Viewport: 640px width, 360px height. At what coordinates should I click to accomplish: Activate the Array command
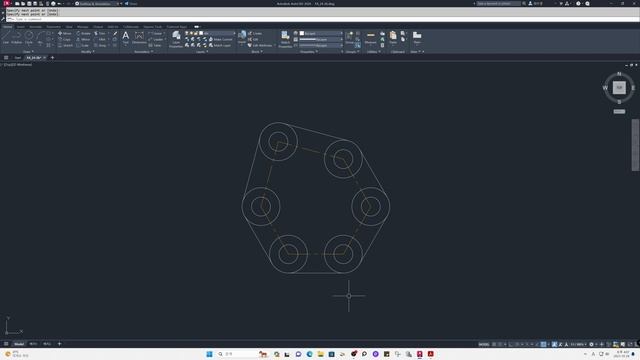(100, 45)
